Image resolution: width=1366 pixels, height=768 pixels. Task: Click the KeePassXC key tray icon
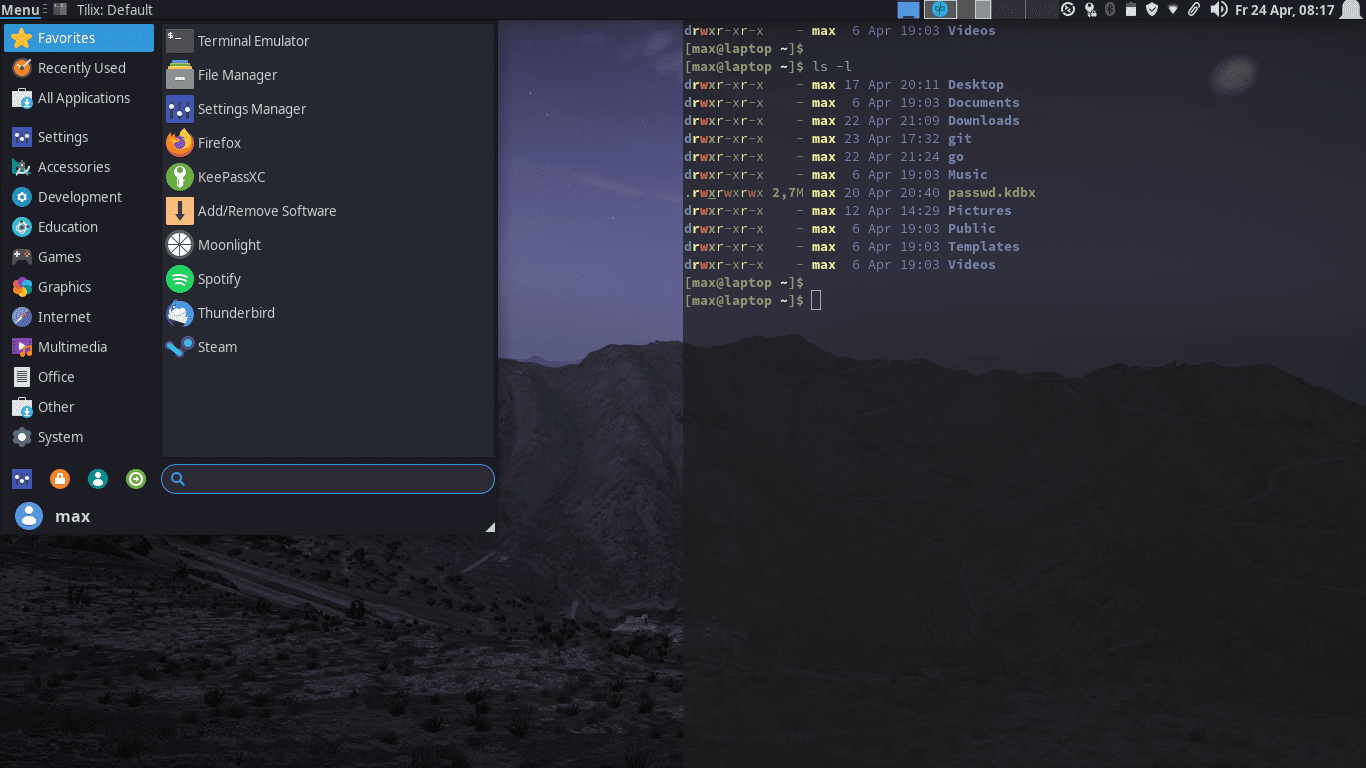(1090, 10)
